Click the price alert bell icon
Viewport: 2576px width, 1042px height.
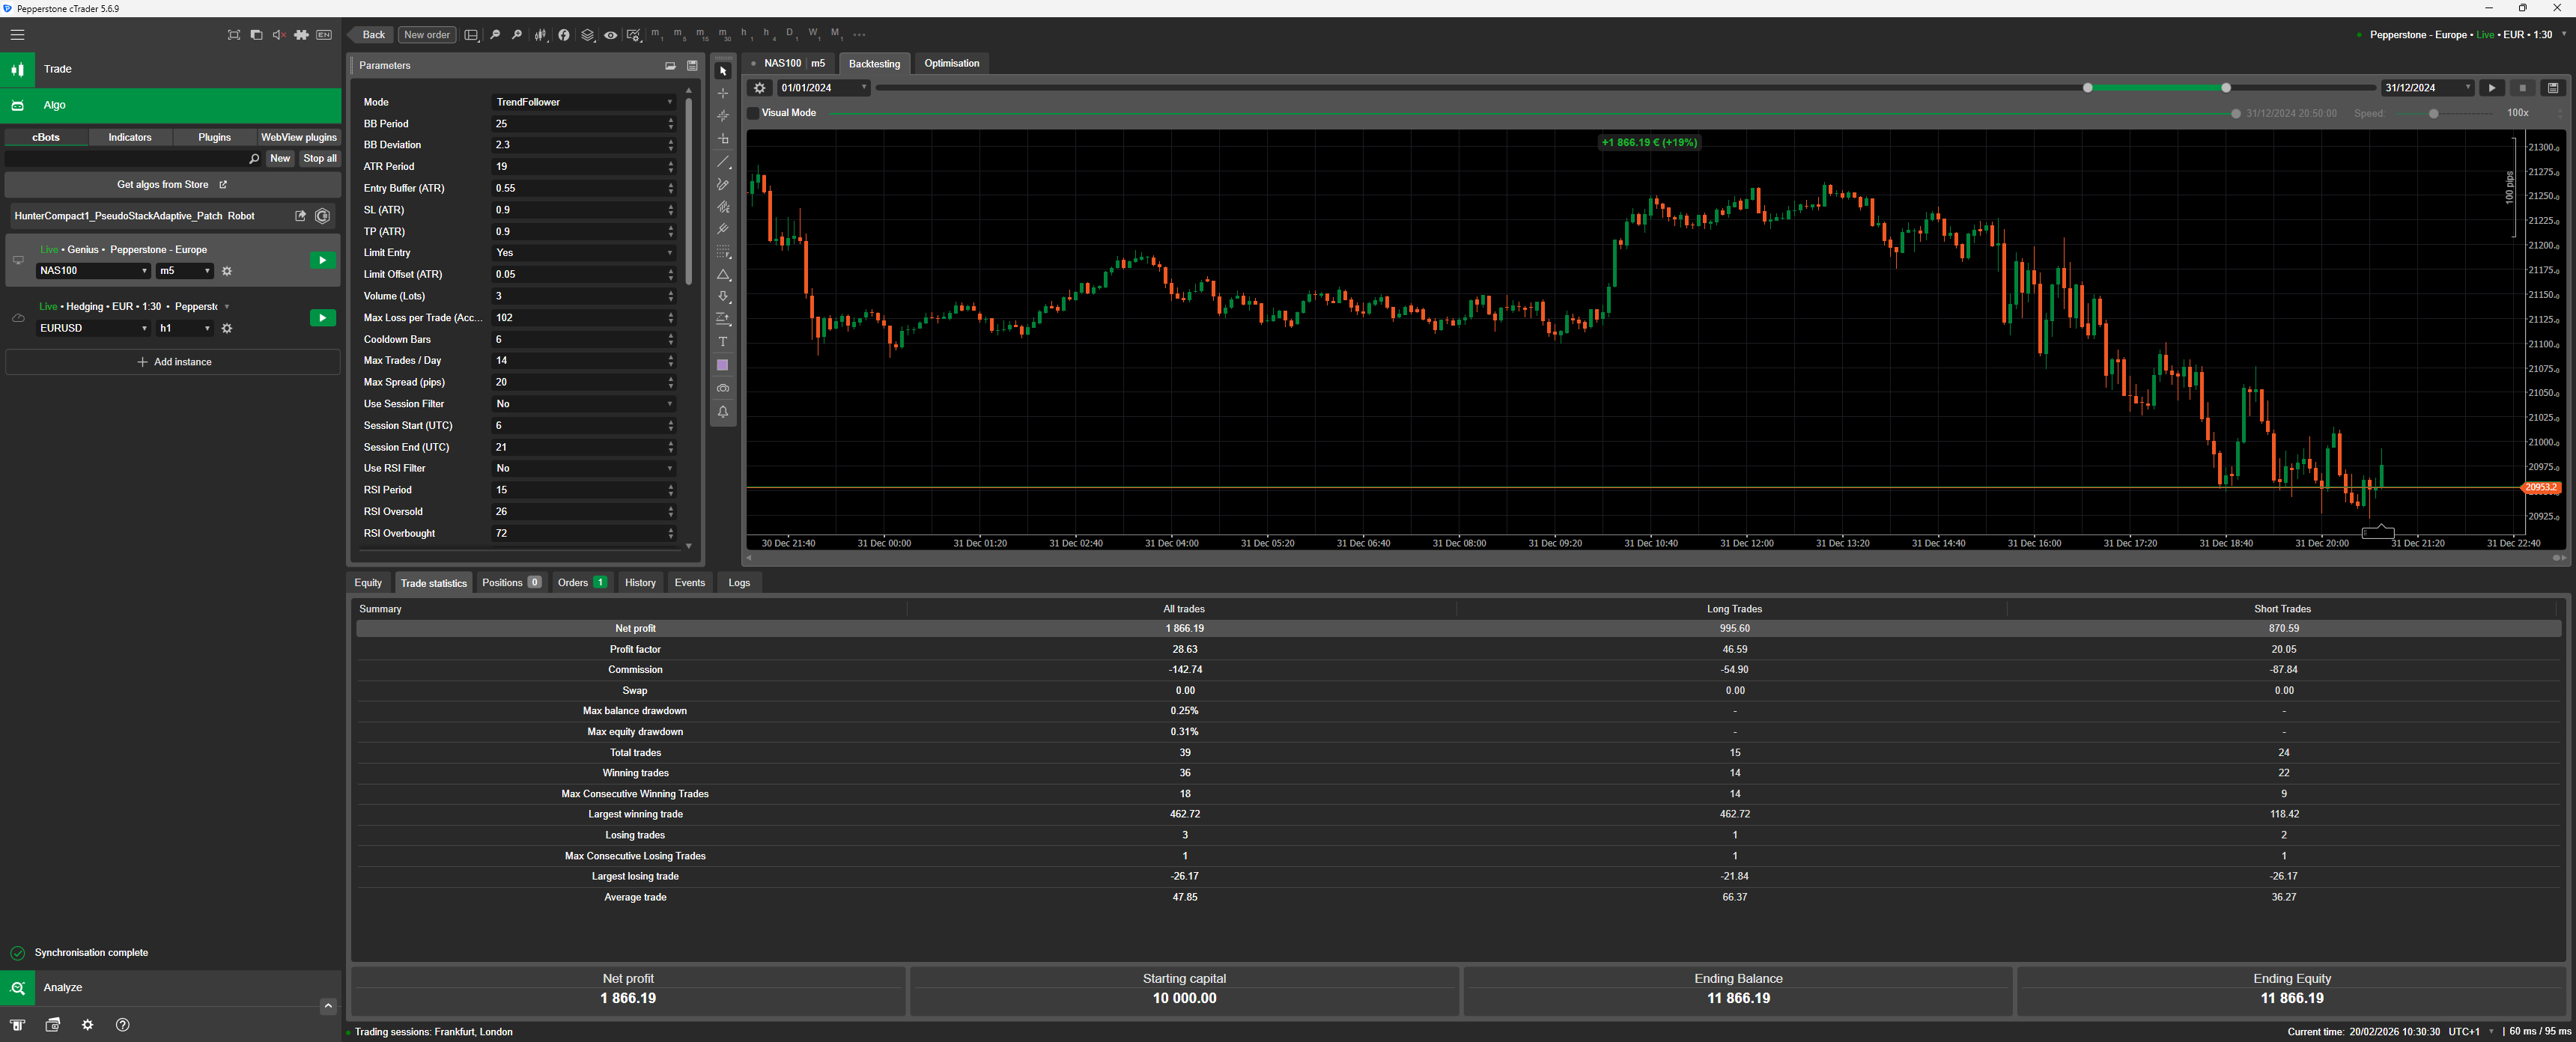tap(723, 411)
